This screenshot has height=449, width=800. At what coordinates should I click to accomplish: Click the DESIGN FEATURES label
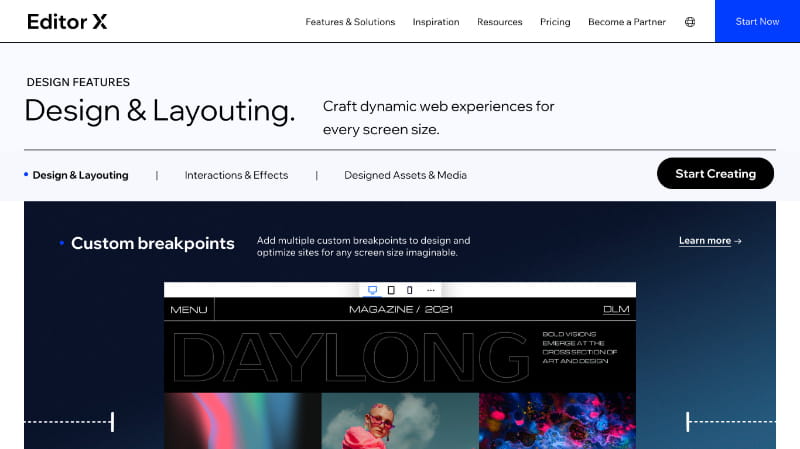tap(78, 82)
